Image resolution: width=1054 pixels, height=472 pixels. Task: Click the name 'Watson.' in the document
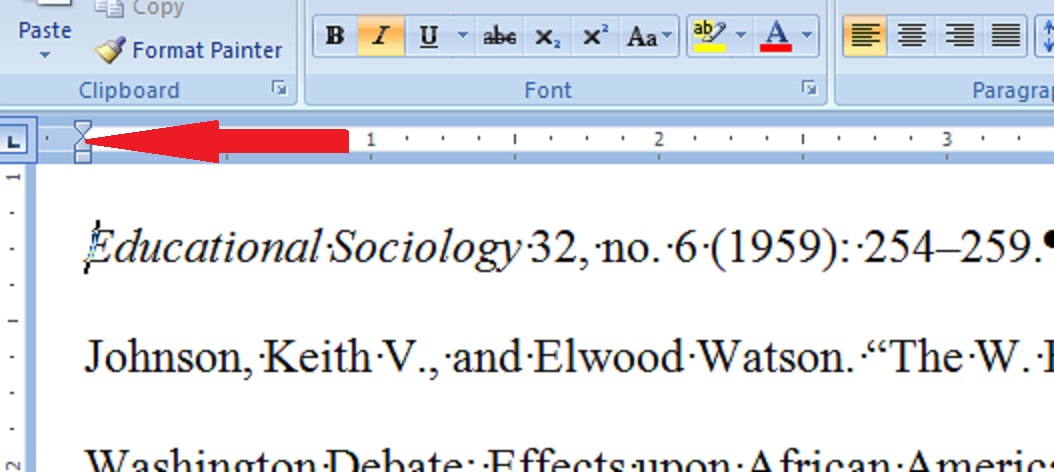pyautogui.click(x=777, y=358)
